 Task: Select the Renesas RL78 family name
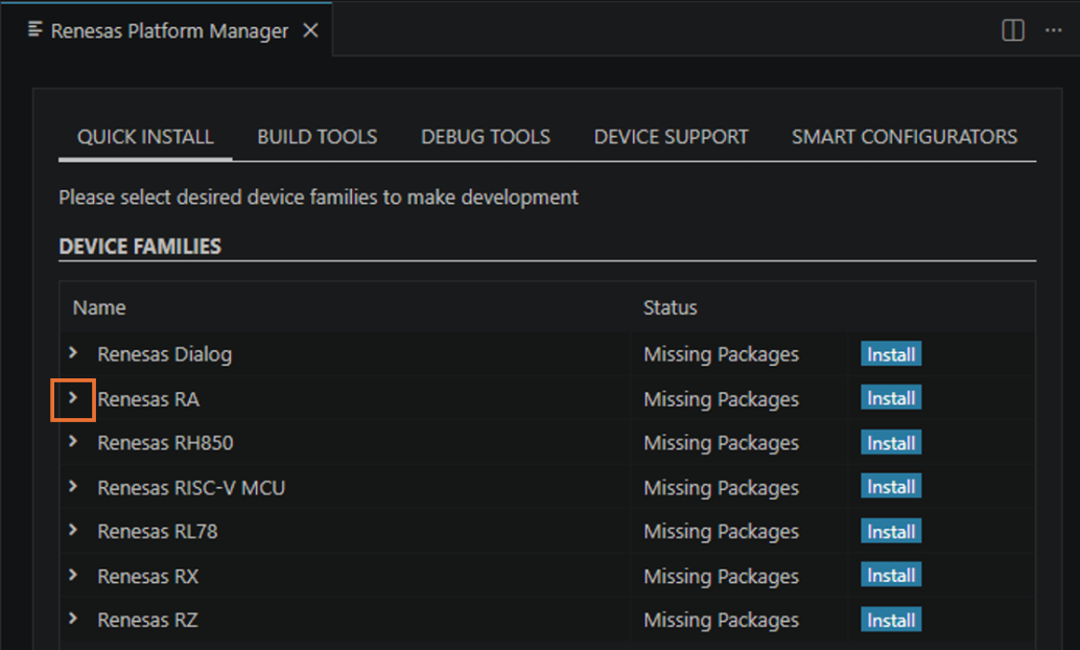click(x=158, y=532)
